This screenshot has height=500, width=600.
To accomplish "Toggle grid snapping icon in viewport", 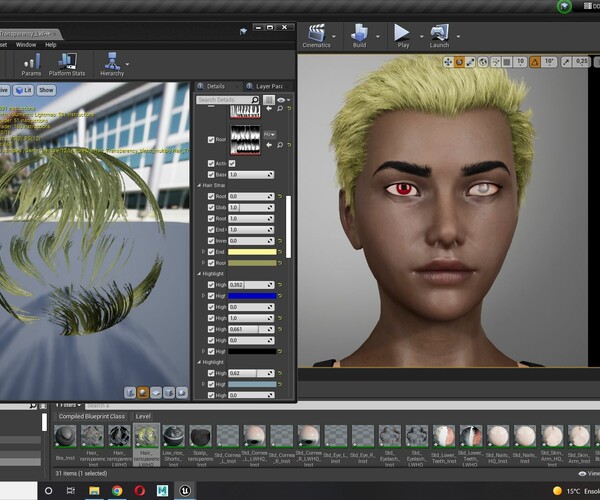I will point(507,62).
